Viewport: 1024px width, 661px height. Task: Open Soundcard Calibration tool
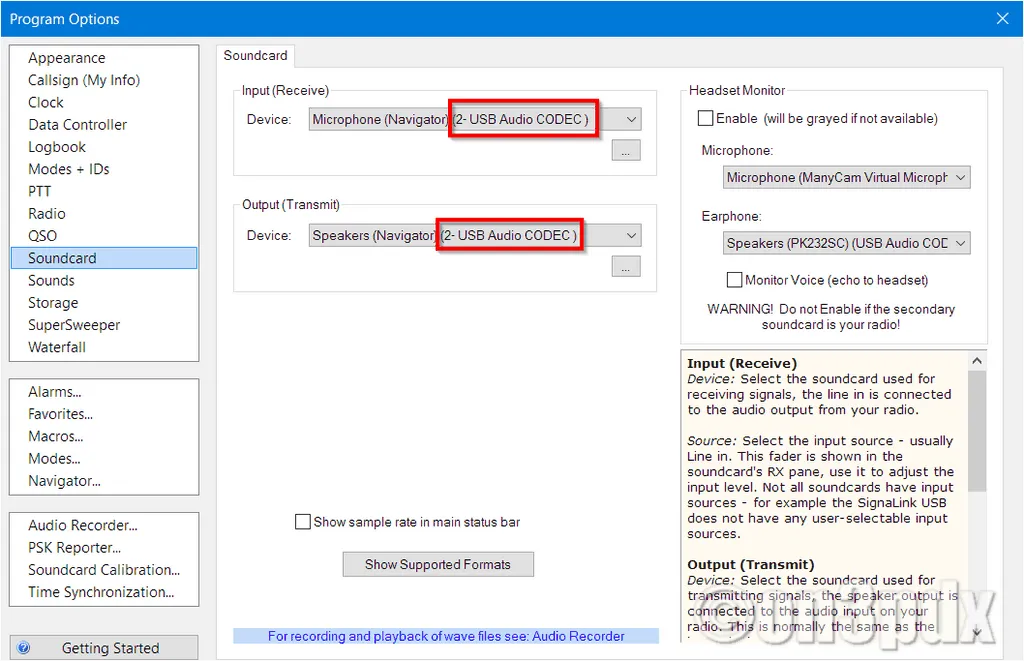(104, 570)
